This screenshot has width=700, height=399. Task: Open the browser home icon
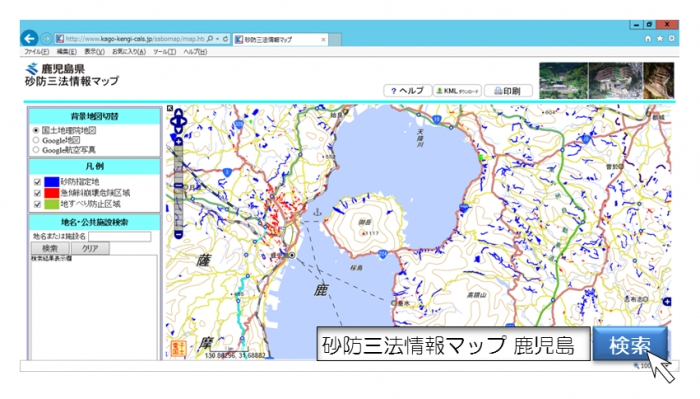[648, 39]
